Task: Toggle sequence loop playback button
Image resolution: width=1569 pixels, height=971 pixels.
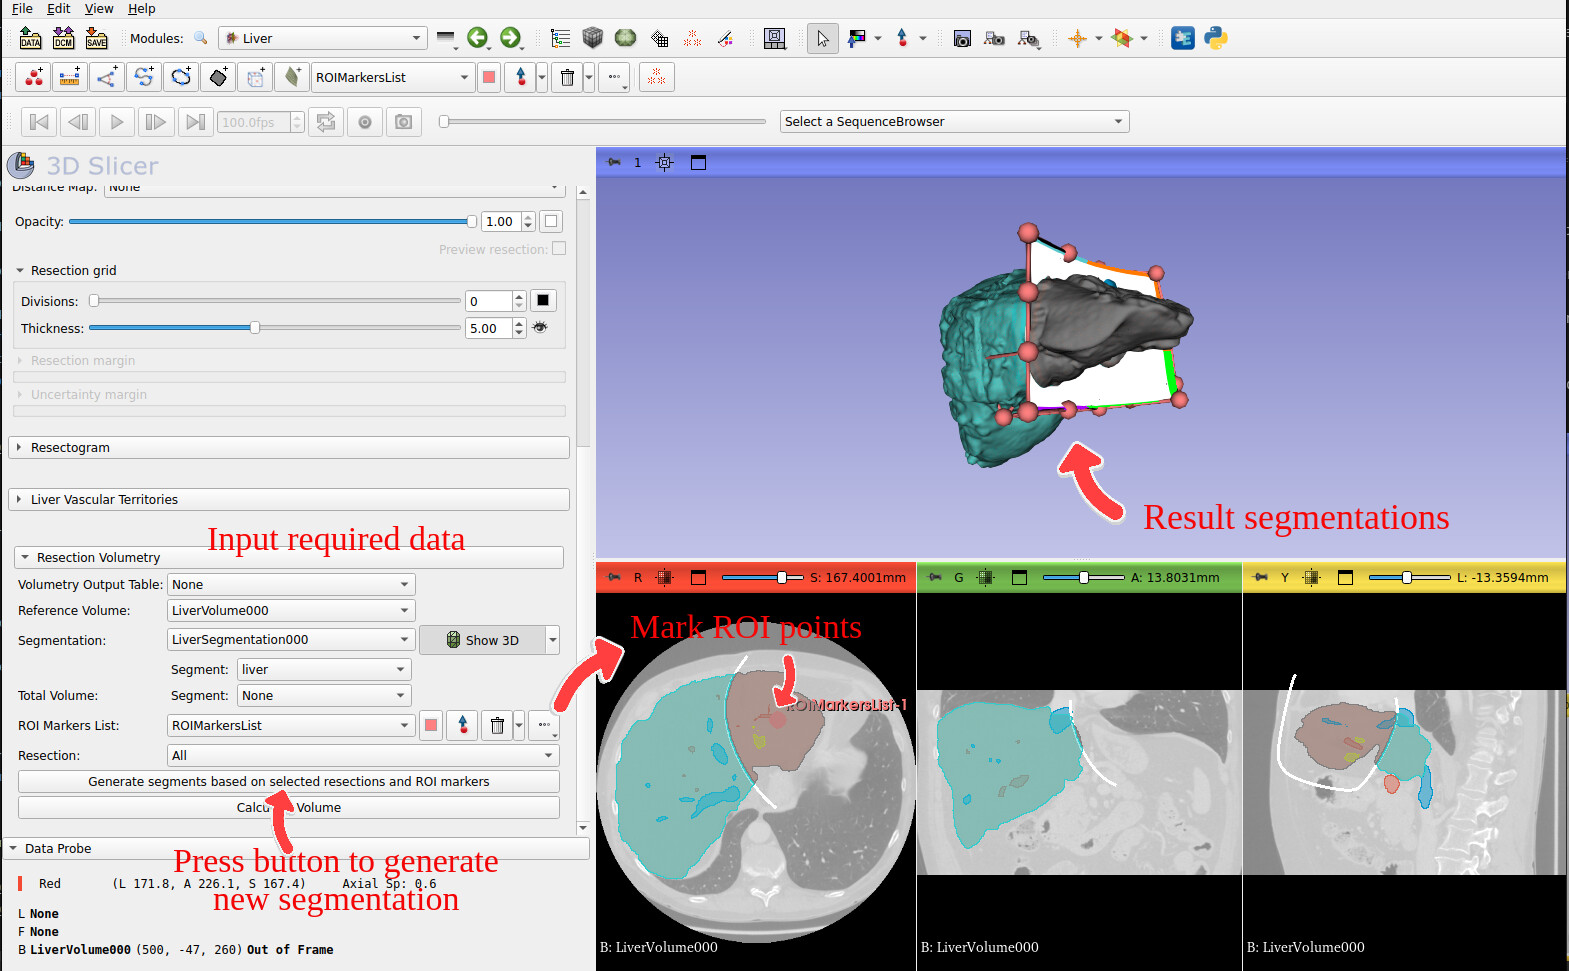Action: pos(326,122)
